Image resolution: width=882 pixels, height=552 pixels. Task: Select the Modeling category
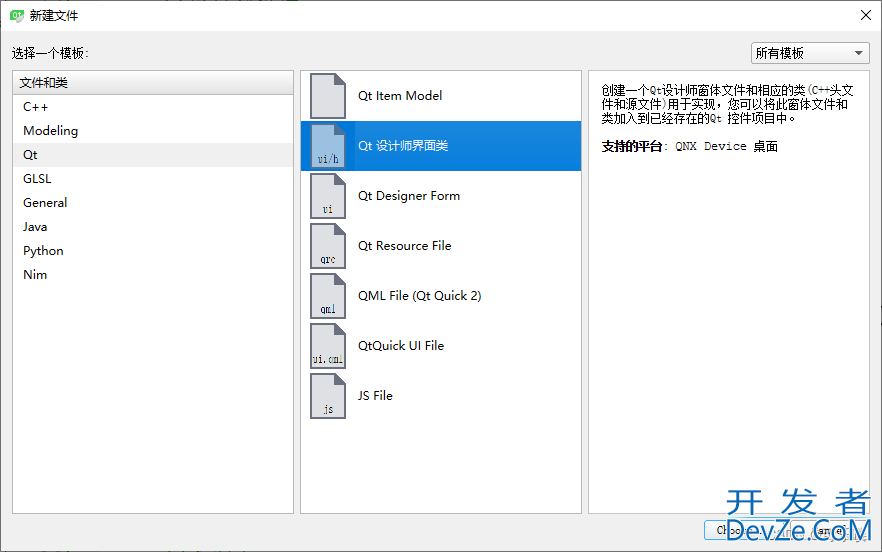coord(152,131)
